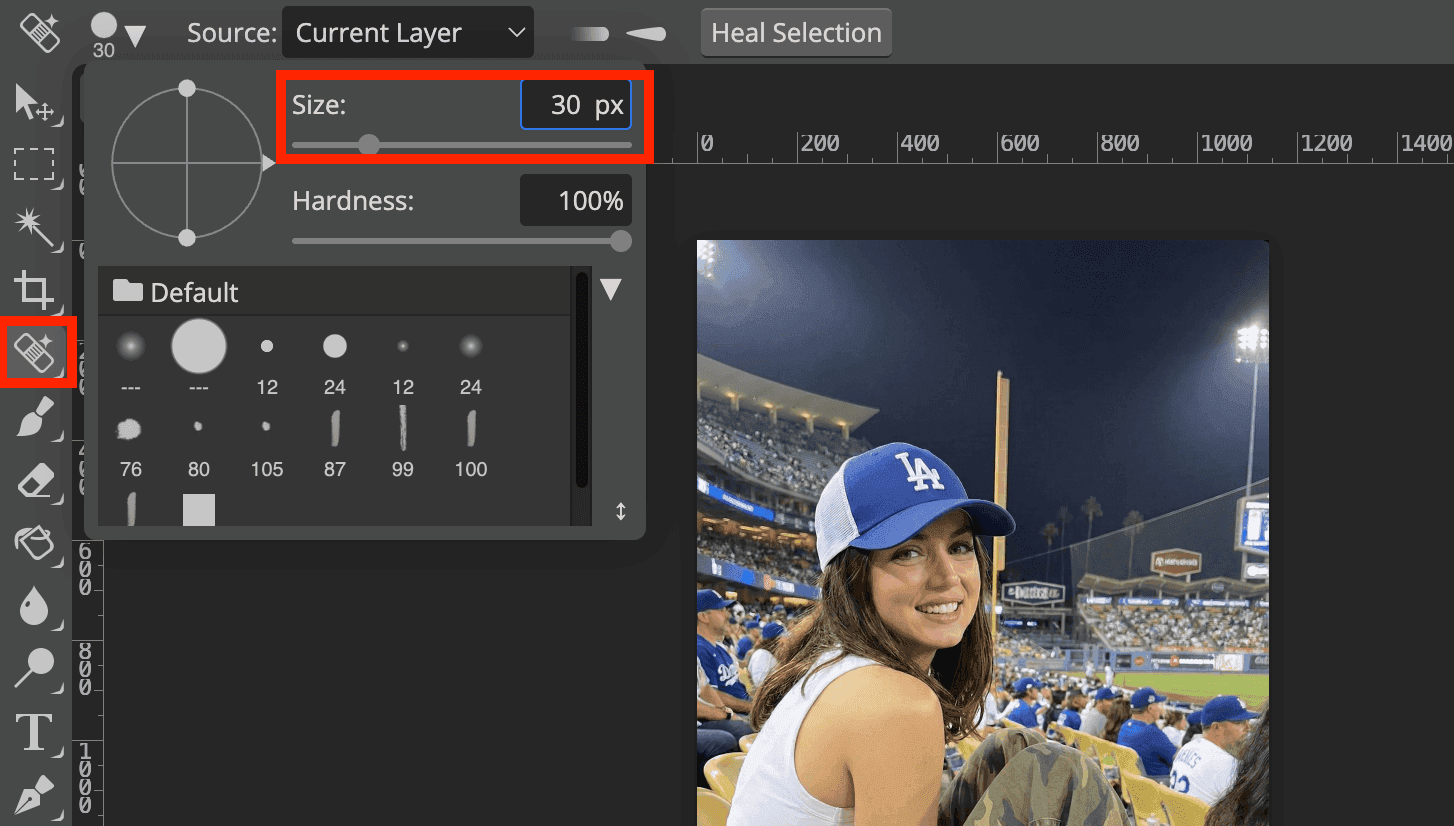Viewport: 1454px width, 826px height.
Task: Select the Pen tool
Action: [35, 794]
